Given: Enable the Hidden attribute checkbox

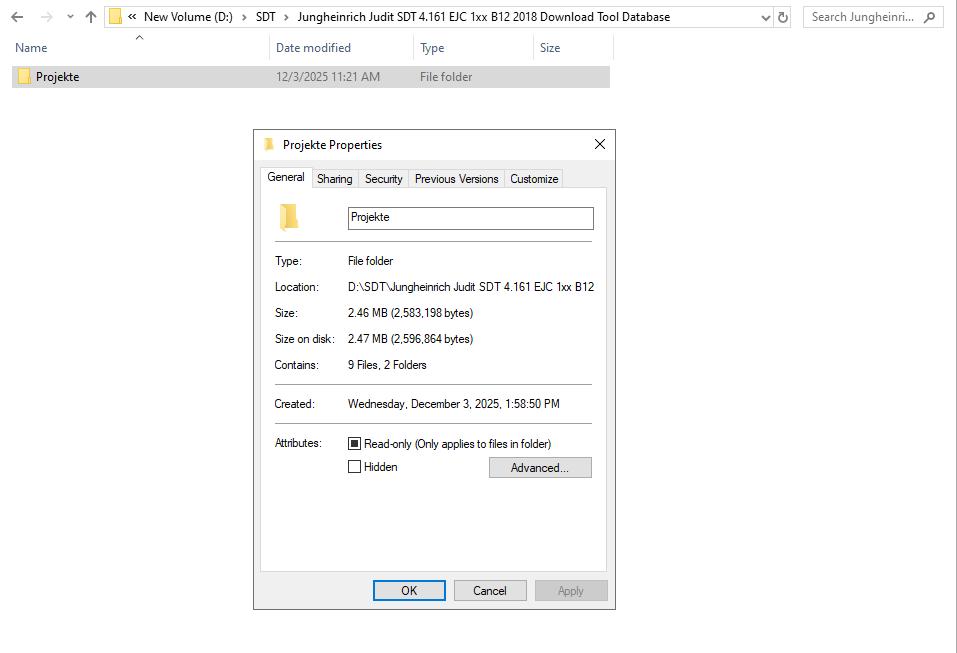Looking at the screenshot, I should (355, 467).
